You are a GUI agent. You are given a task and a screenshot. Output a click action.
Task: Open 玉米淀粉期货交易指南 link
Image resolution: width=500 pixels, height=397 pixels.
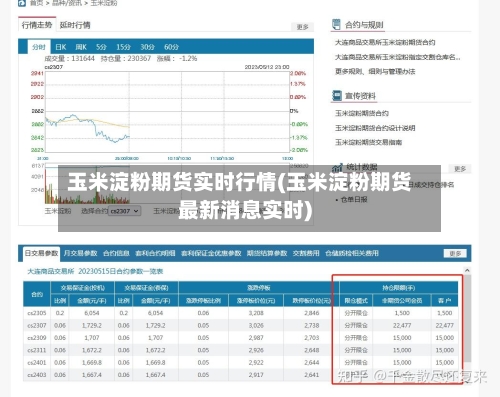(x=368, y=142)
